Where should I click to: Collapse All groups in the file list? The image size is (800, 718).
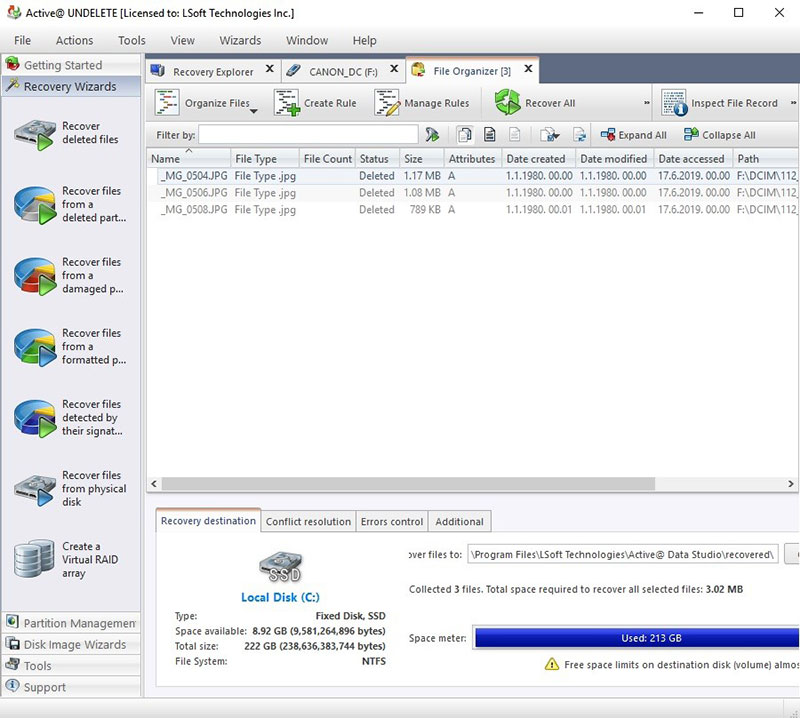[719, 135]
